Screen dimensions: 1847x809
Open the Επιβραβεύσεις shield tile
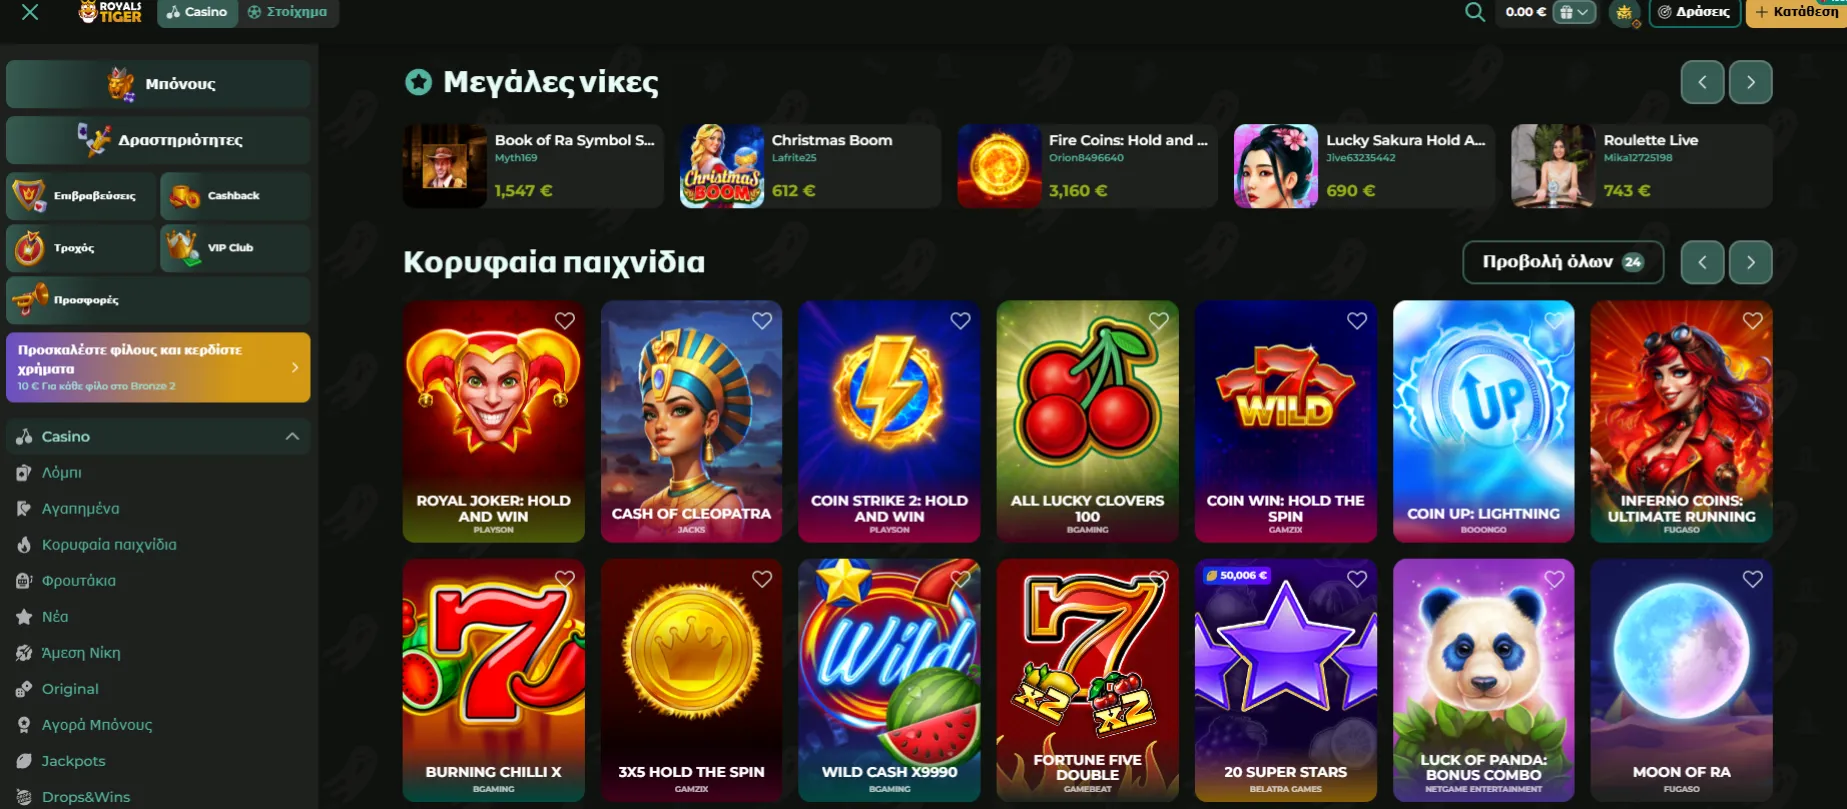click(81, 196)
